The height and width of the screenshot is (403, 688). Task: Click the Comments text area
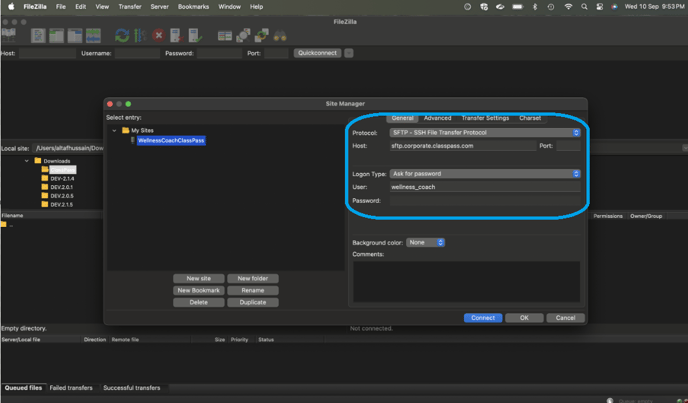pos(466,282)
